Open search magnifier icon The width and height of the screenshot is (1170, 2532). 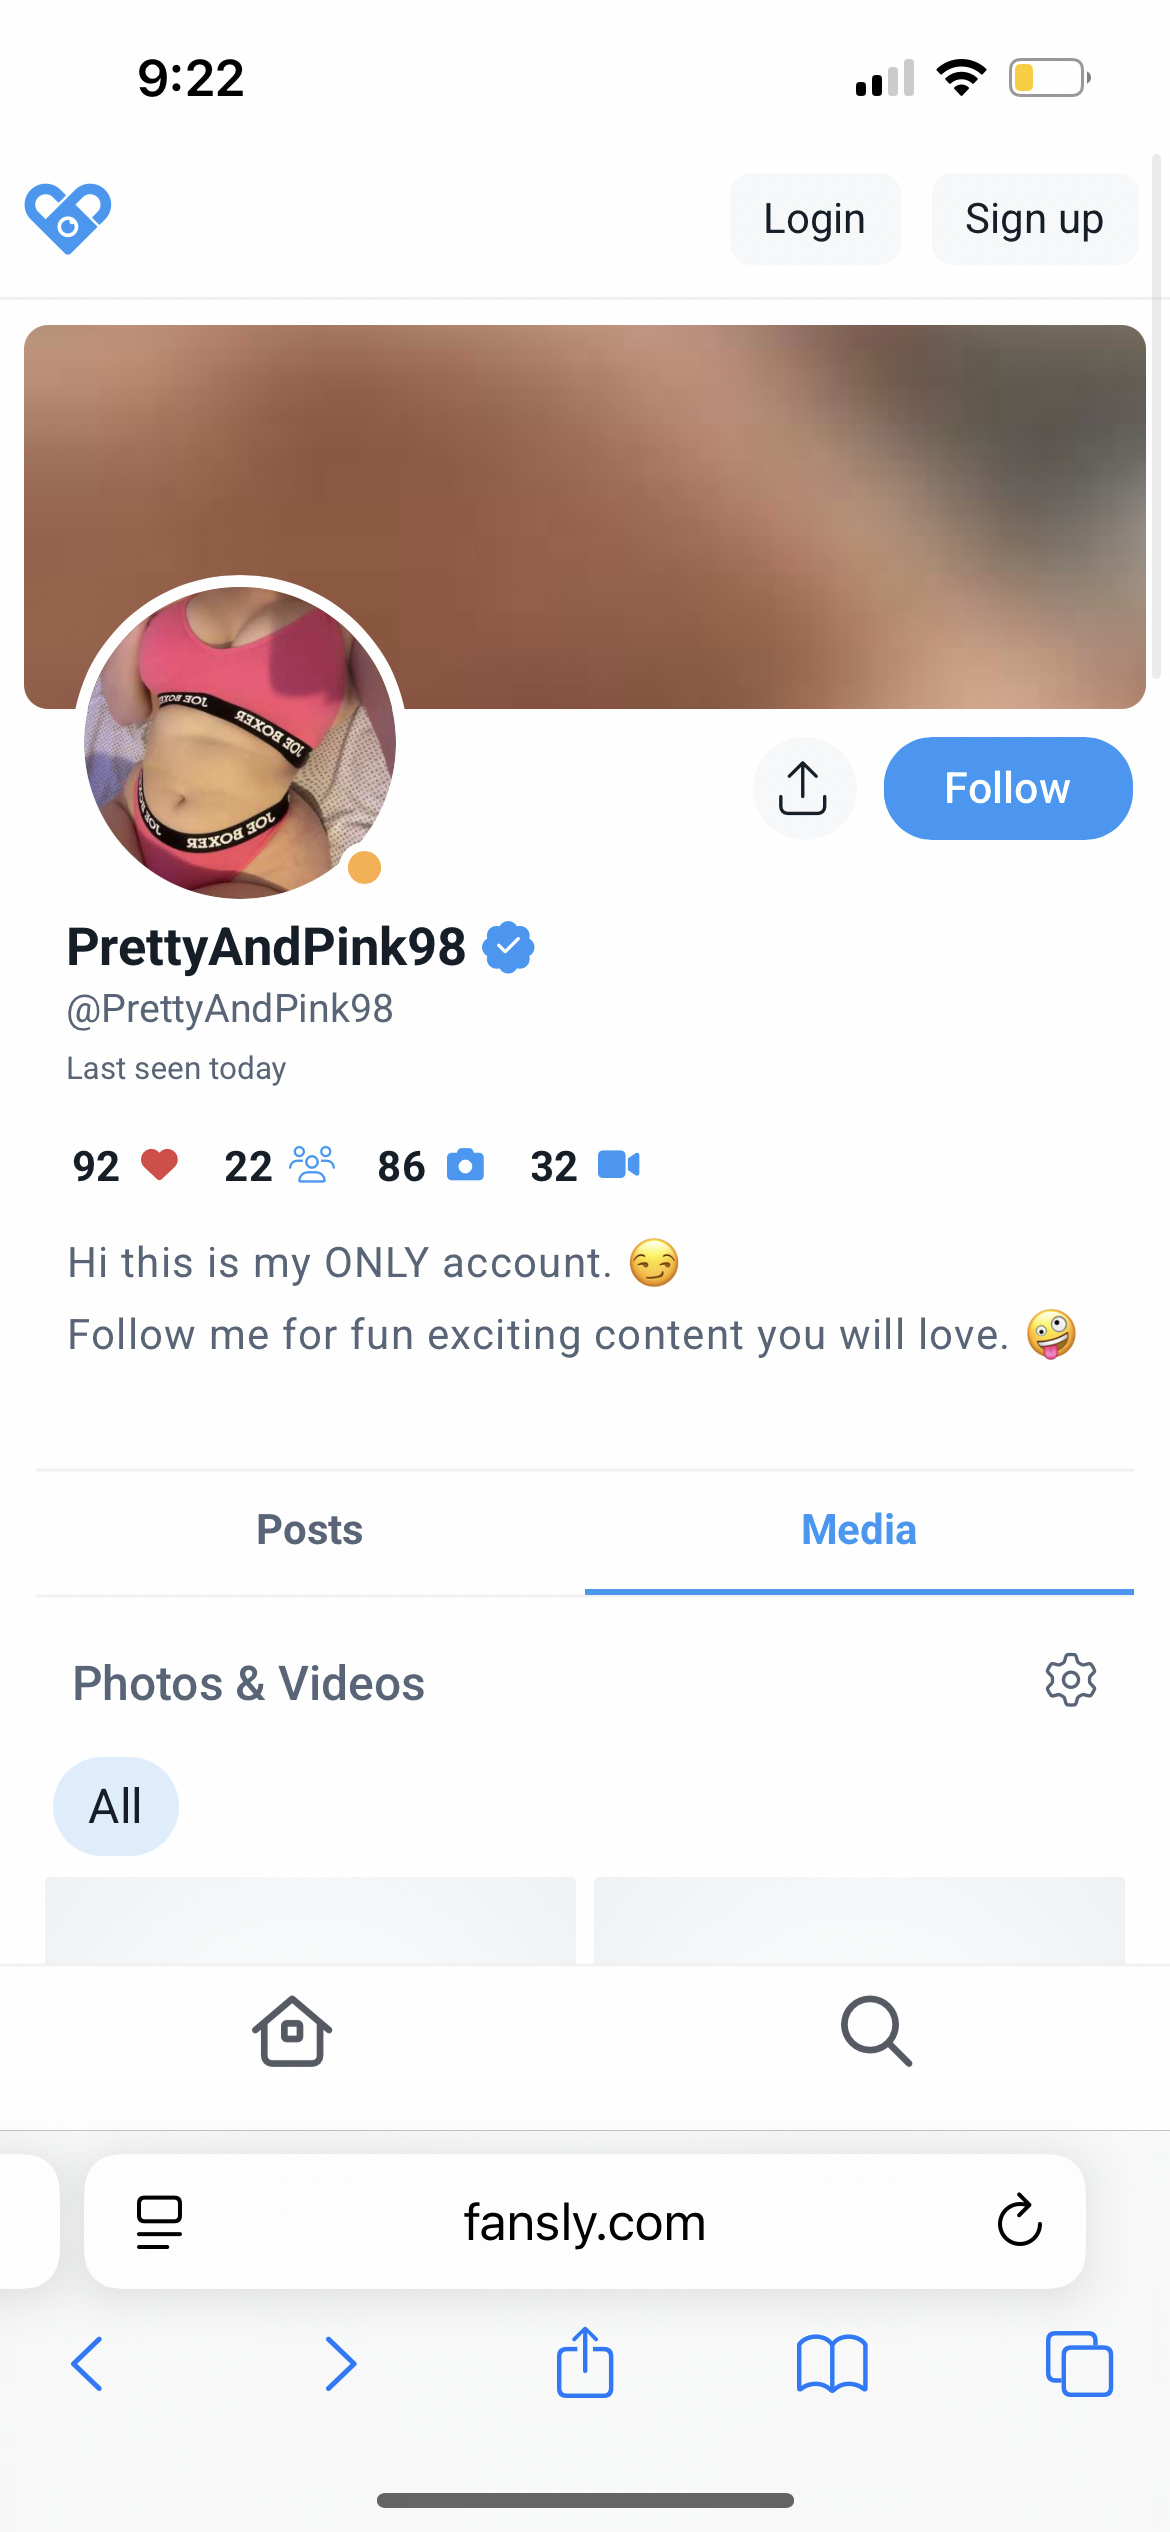coord(876,2031)
